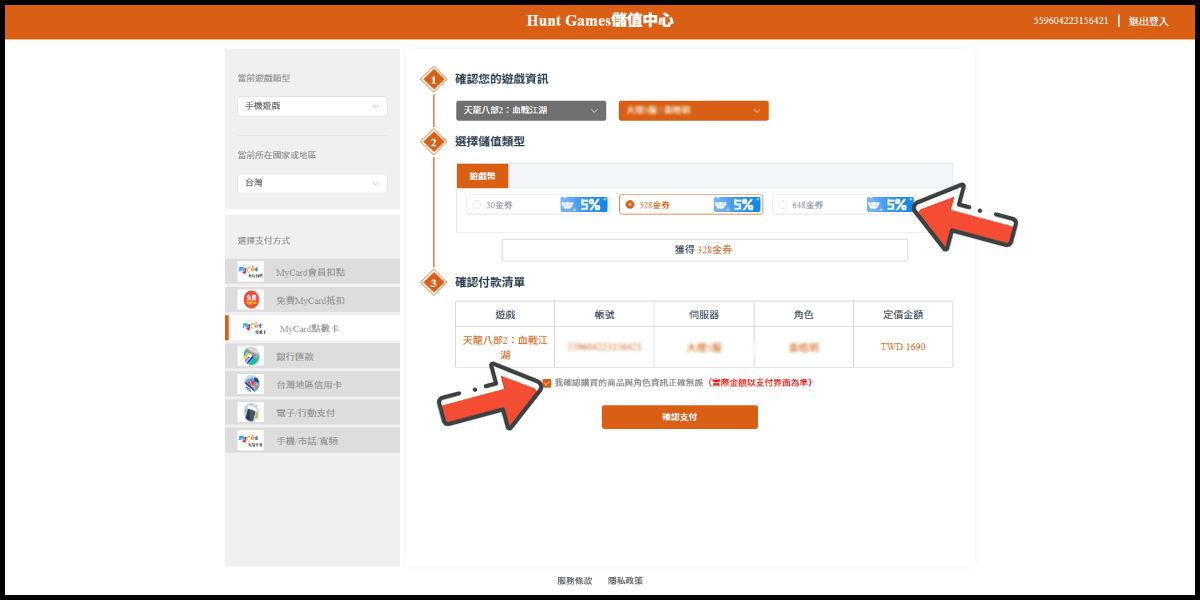Select the 電子/行動支付 mobile payment icon
Viewport: 1200px width, 600px height.
point(250,412)
